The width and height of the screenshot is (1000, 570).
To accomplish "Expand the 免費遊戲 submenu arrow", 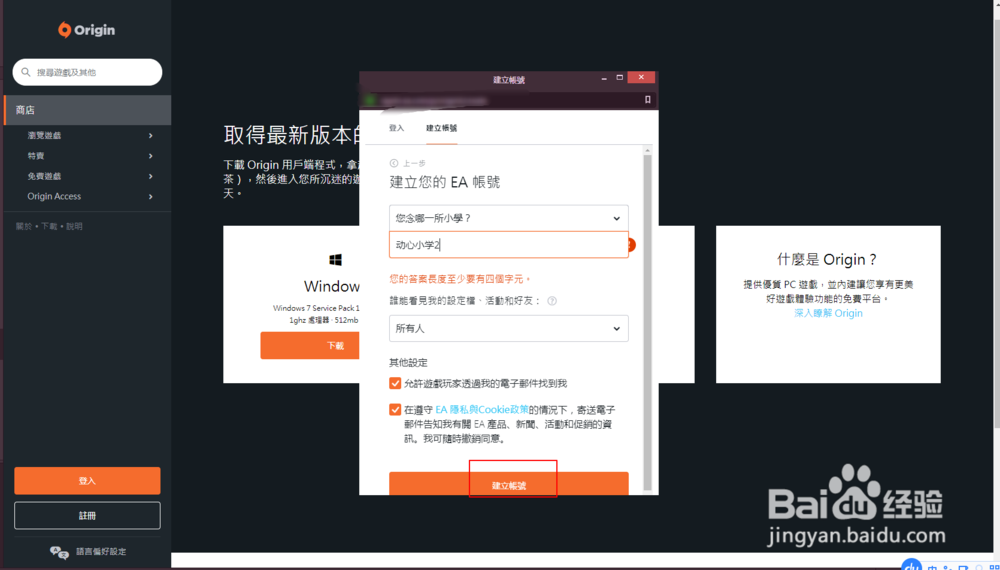I will [x=151, y=177].
